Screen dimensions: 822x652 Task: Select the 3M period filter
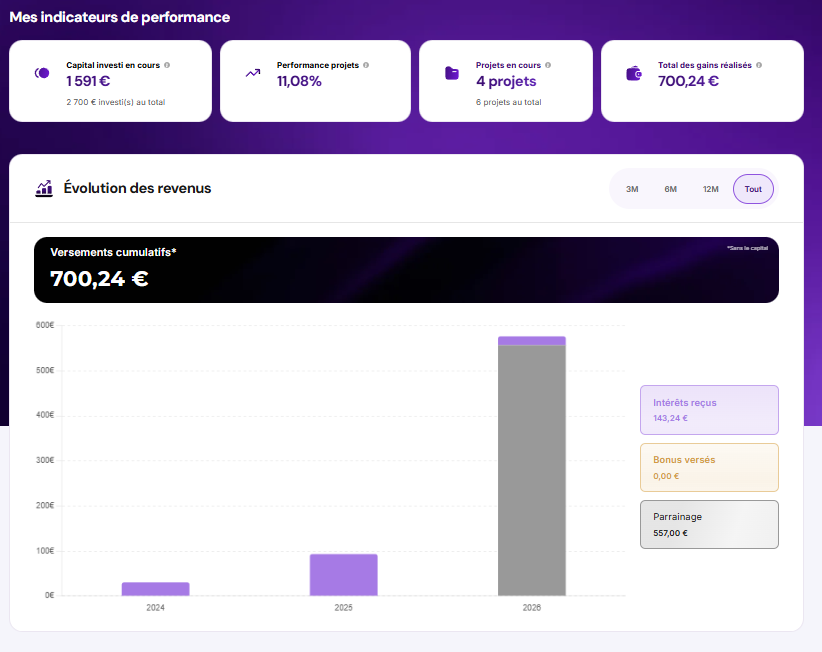632,189
